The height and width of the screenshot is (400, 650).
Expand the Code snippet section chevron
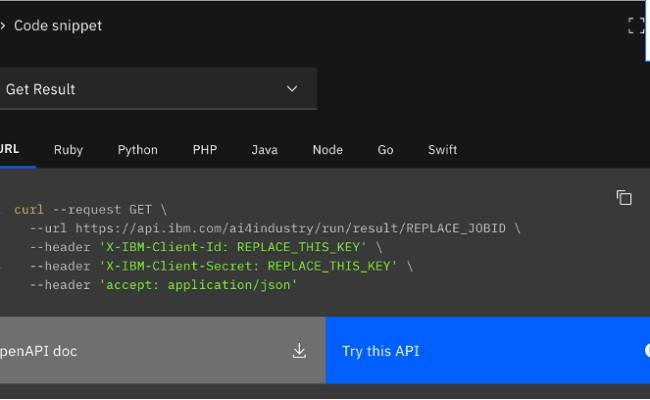click(x=2, y=26)
